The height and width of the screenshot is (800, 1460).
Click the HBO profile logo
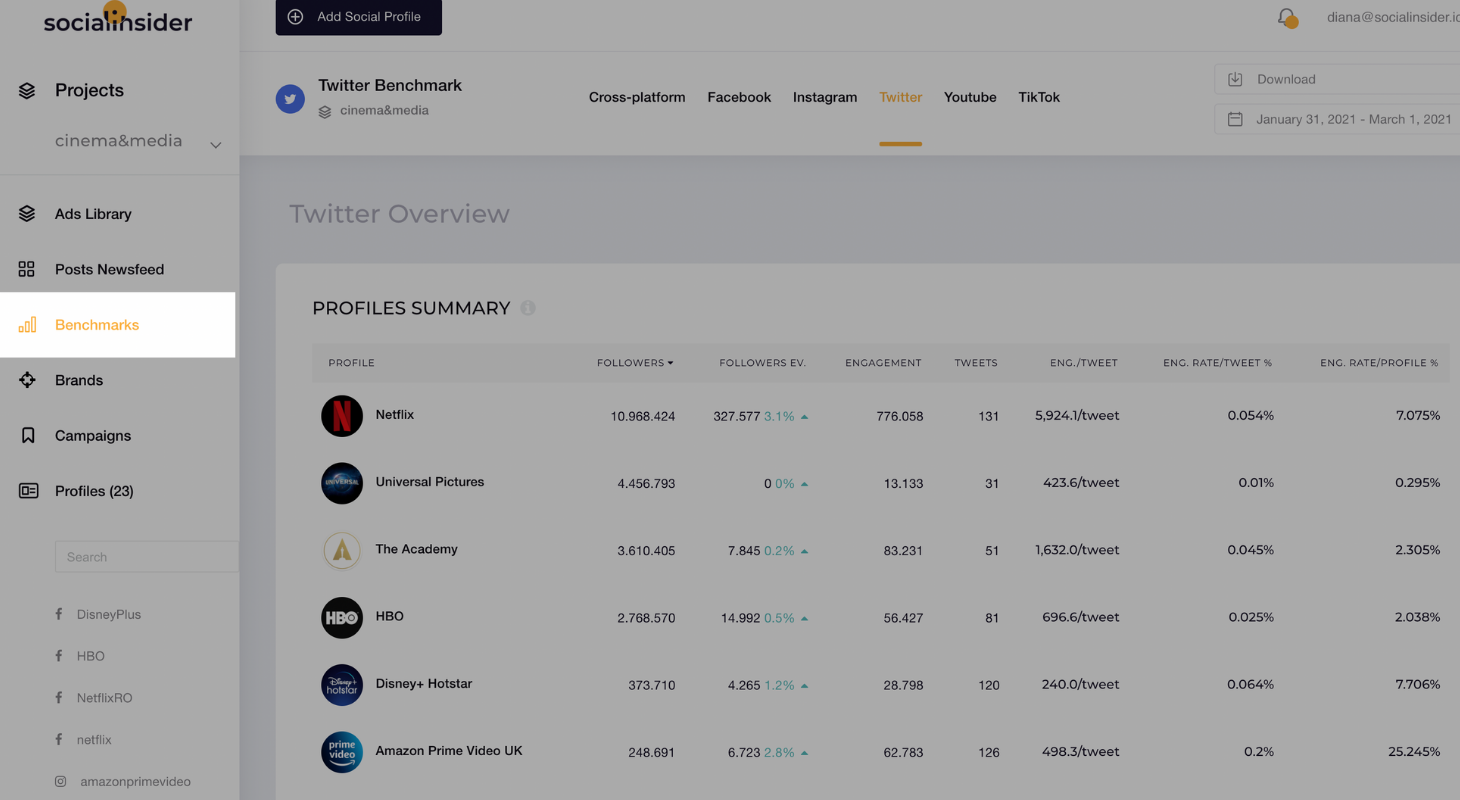(342, 618)
